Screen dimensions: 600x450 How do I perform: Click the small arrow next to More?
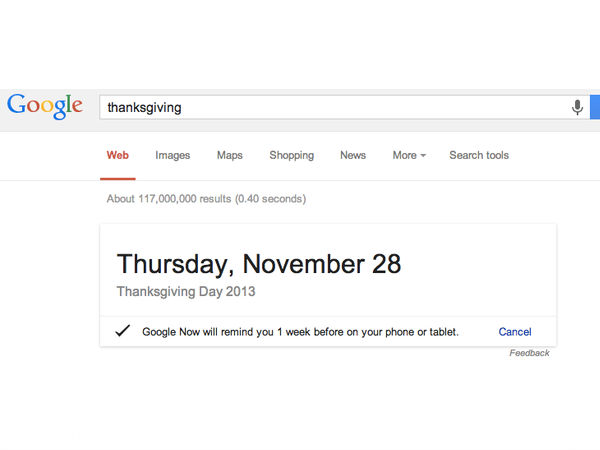coord(423,156)
